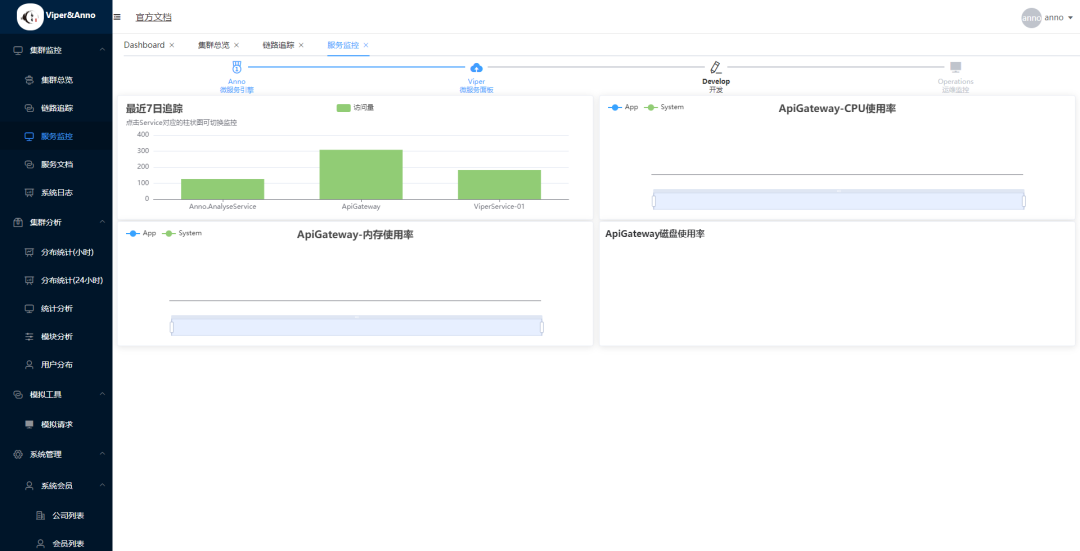Toggle the sidebar hamburger menu icon
Image resolution: width=1080 pixels, height=551 pixels.
[x=117, y=17]
